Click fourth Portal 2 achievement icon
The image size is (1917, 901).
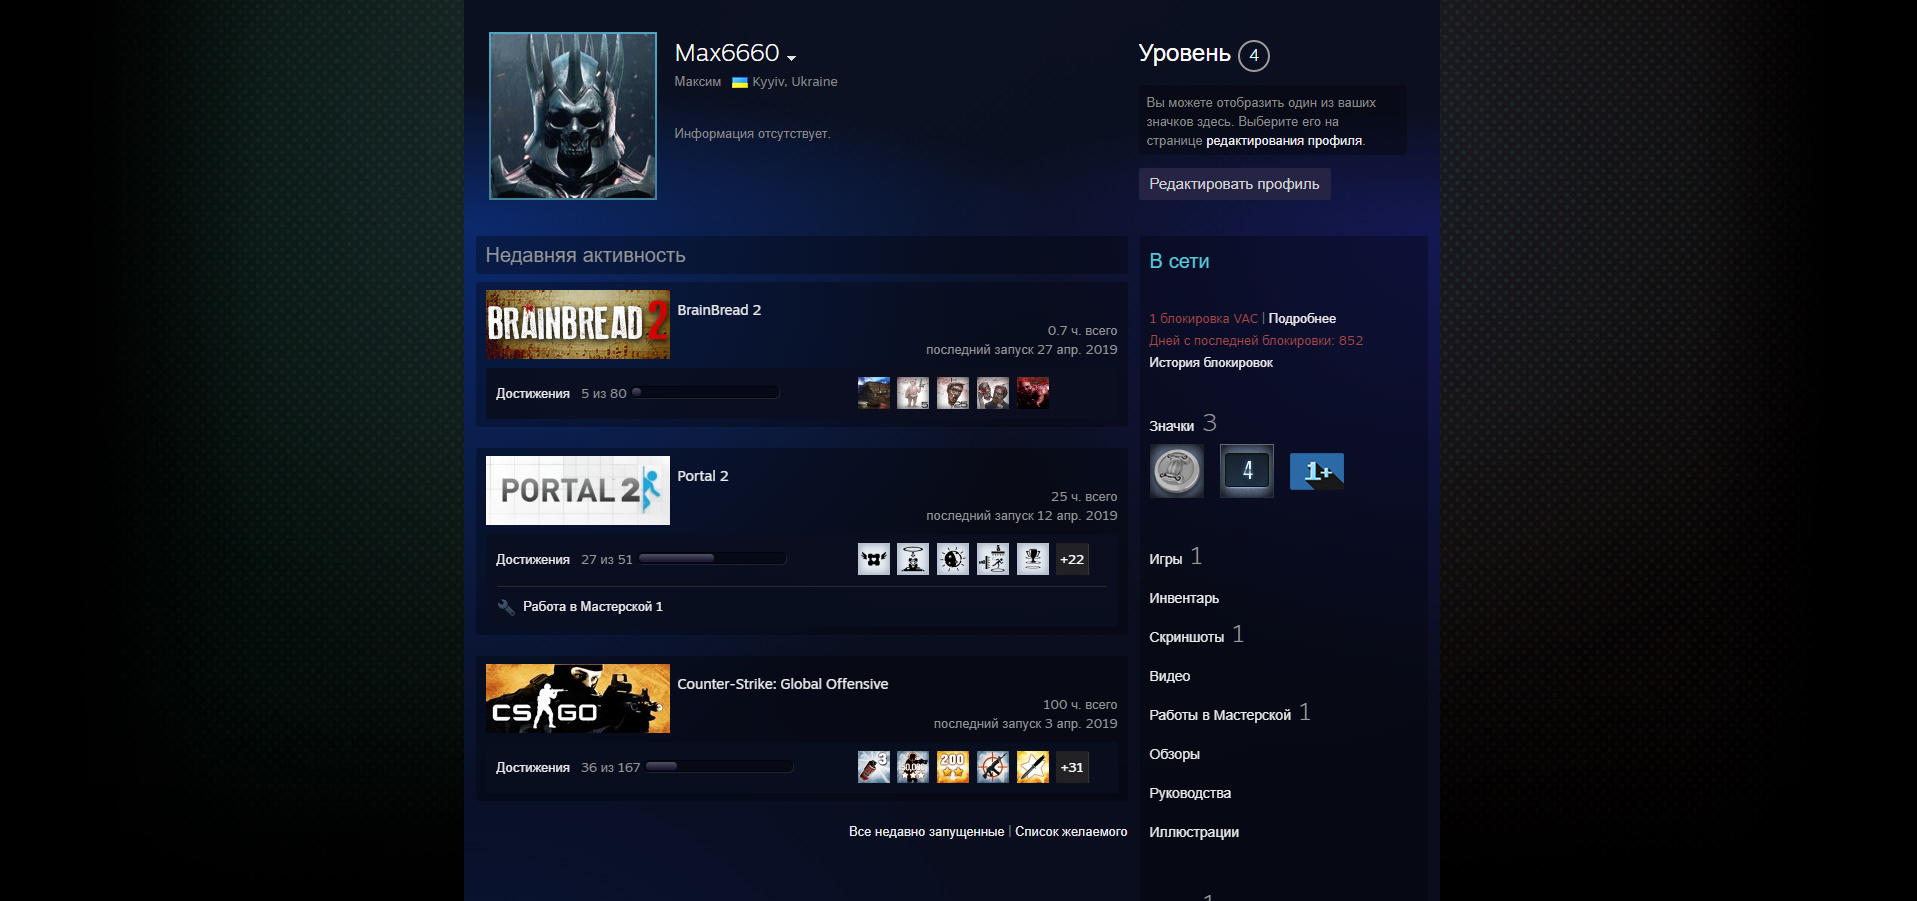(993, 559)
